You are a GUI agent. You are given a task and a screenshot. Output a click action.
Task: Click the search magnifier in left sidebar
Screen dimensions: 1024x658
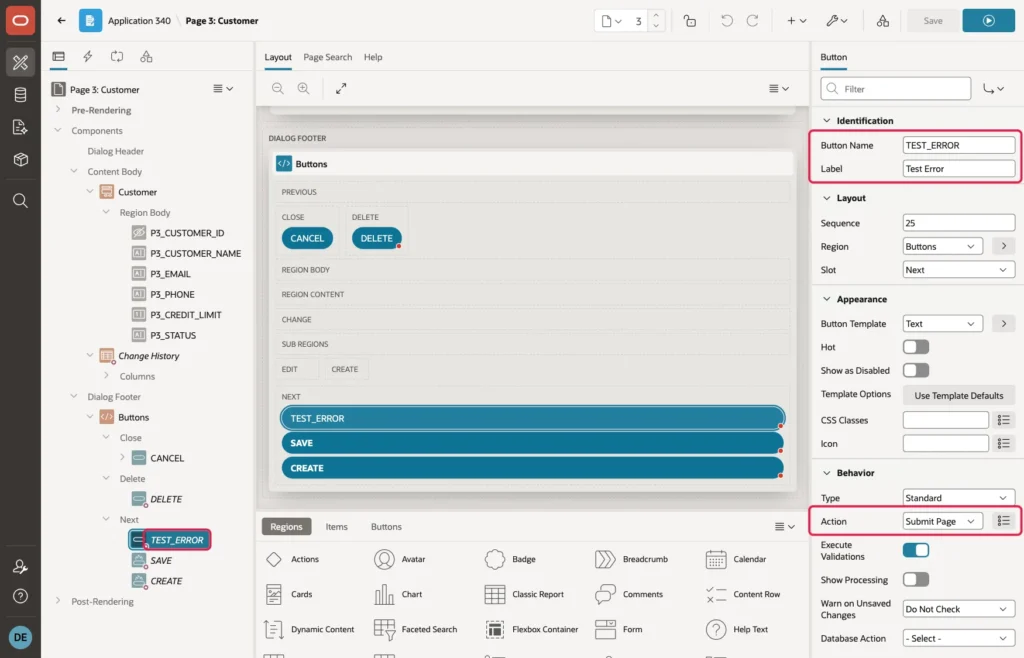20,200
